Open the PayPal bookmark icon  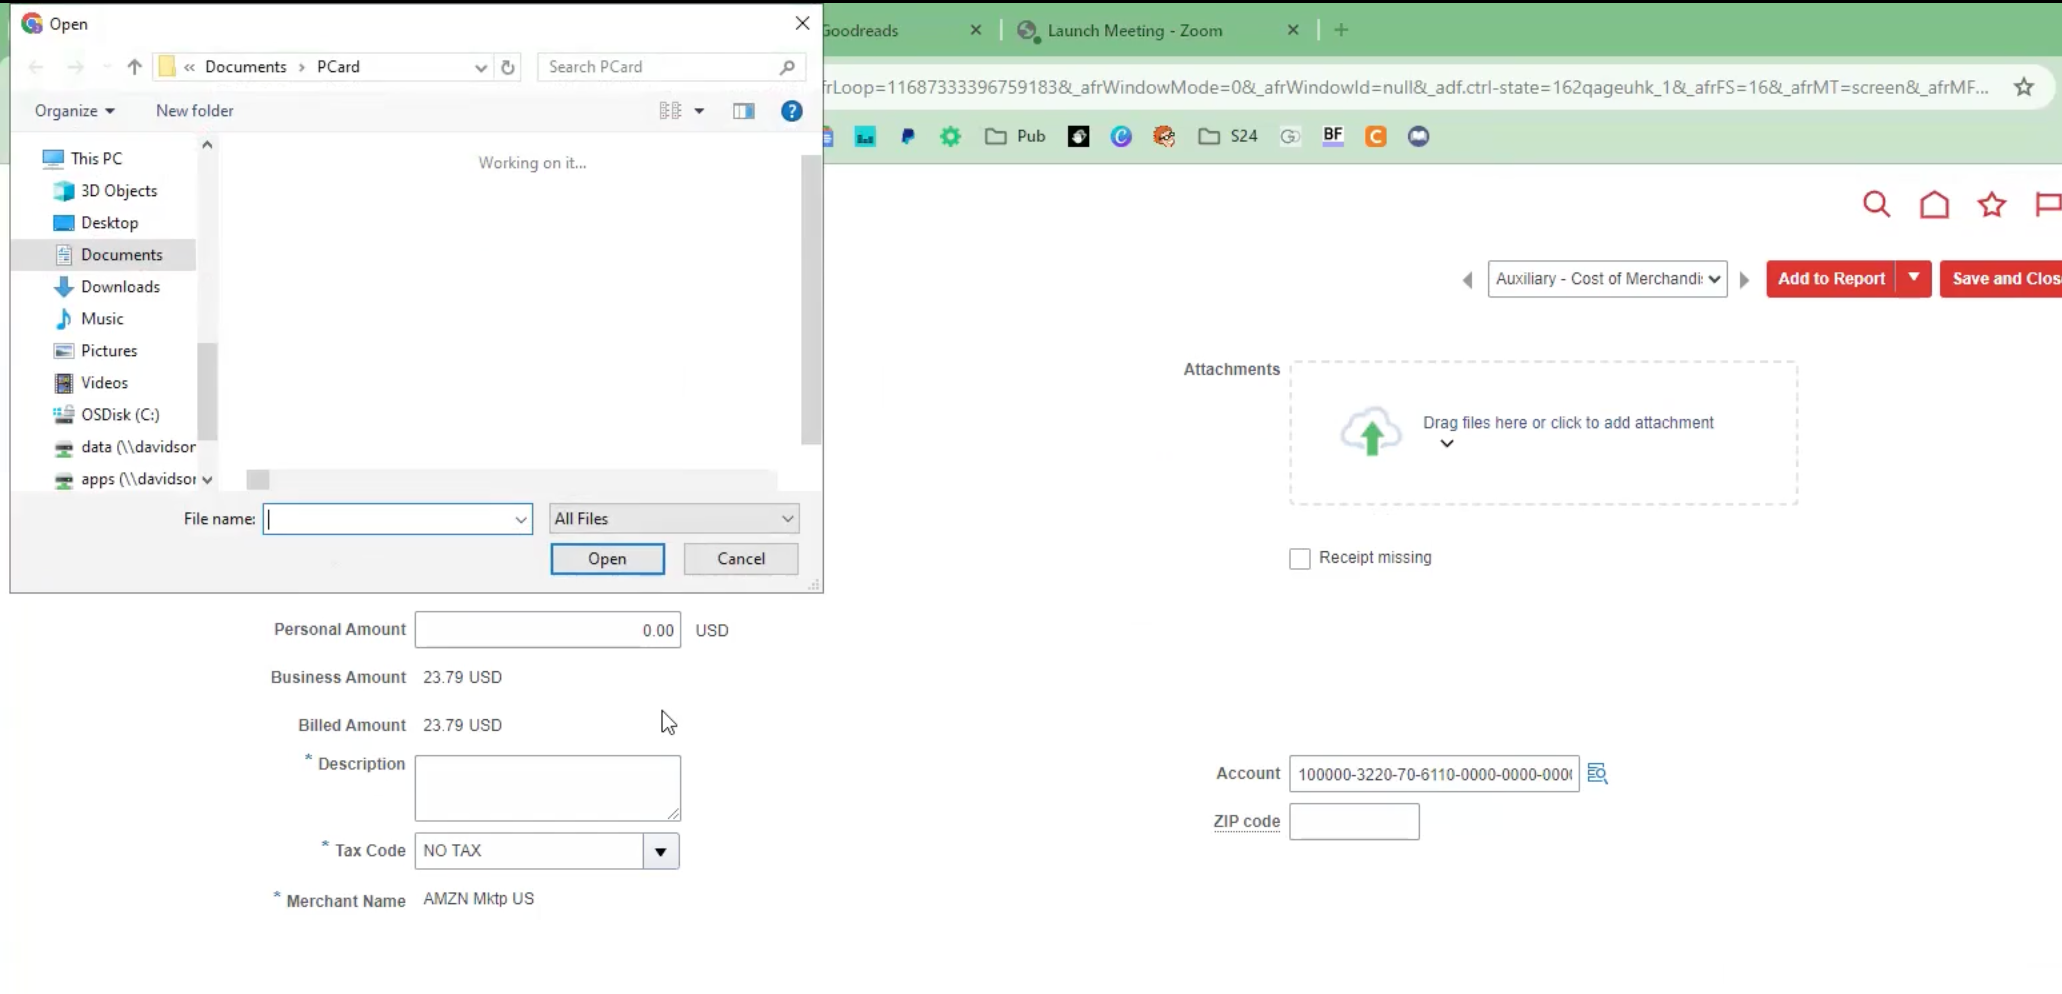point(908,136)
